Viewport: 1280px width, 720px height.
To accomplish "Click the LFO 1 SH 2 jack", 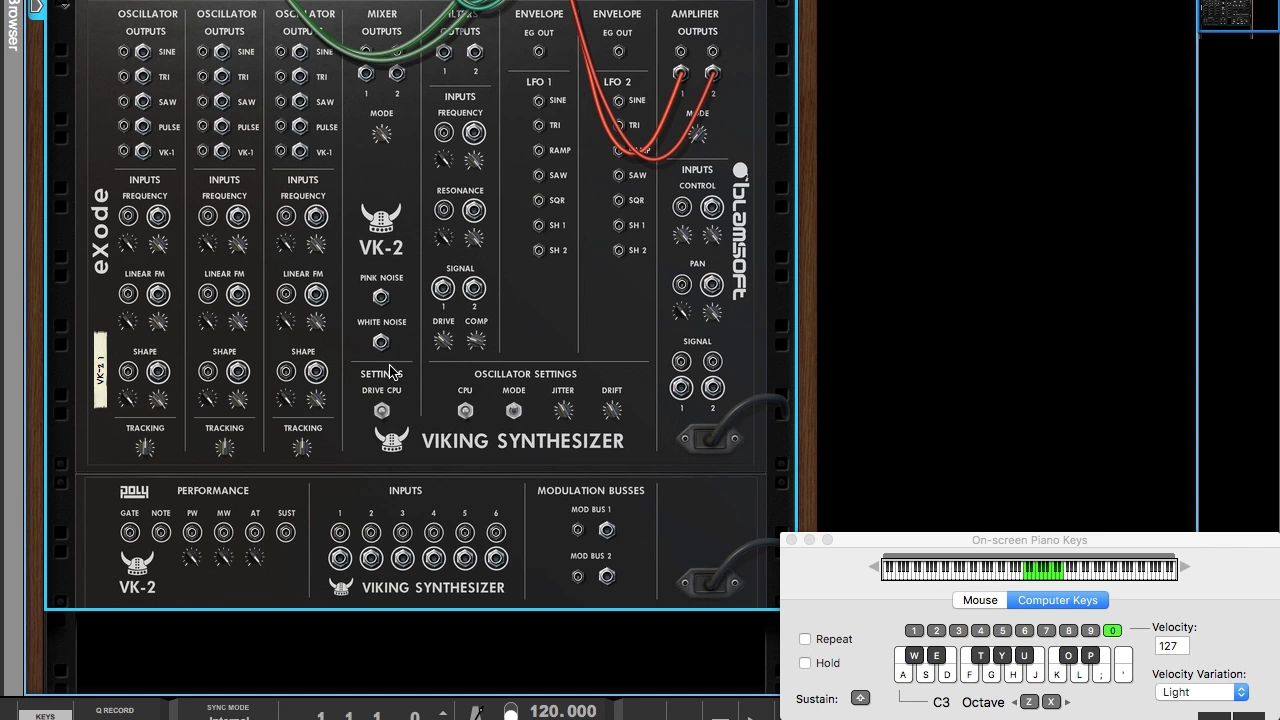I will pos(539,251).
